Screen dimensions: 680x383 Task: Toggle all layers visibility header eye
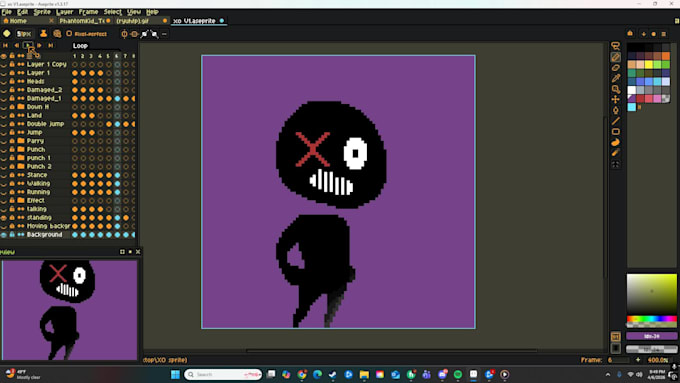point(4,56)
